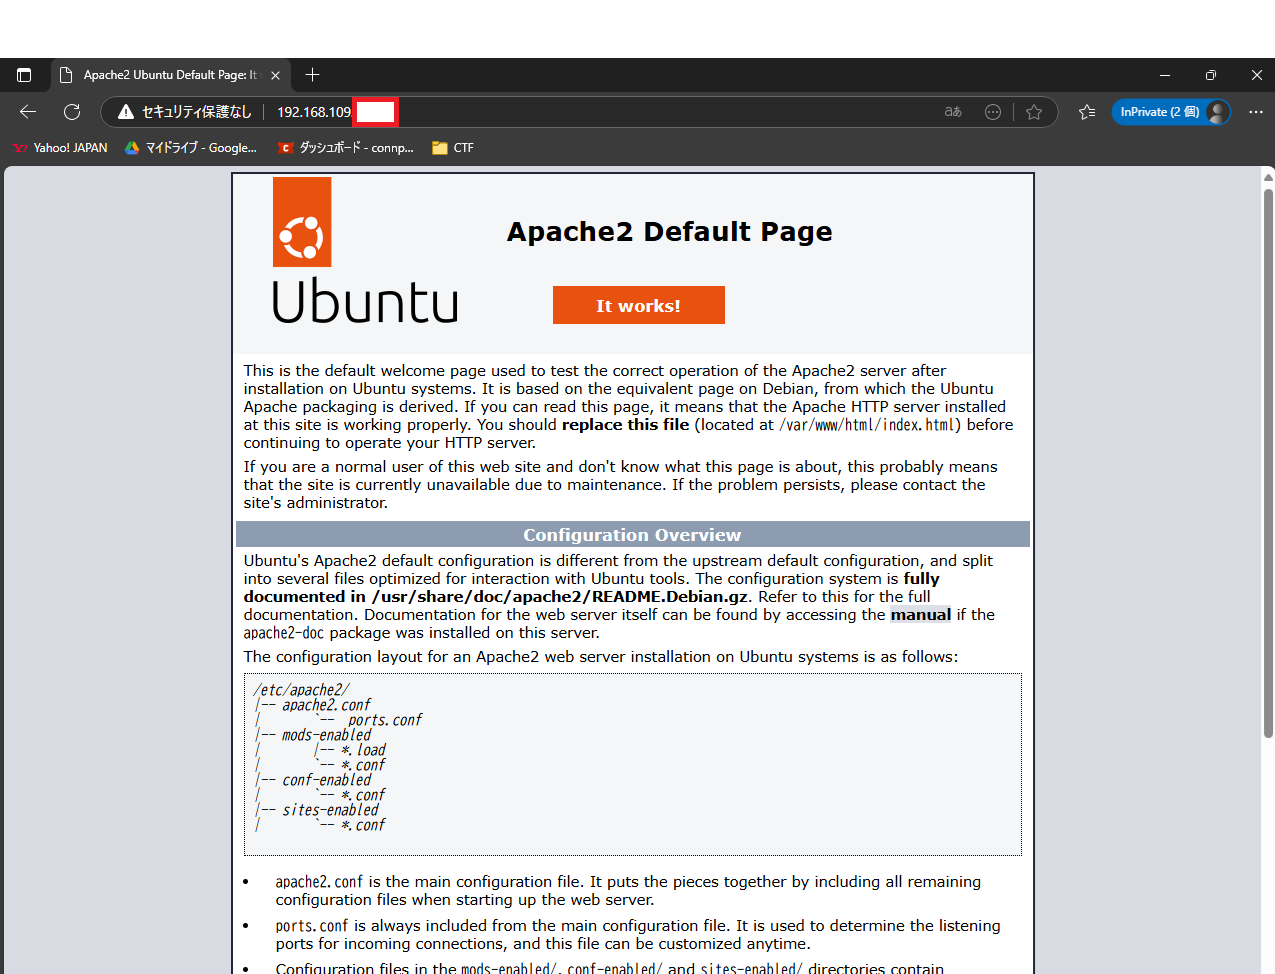This screenshot has height=974, width=1275.
Task: Click '/usr/share/doc/apache2/README.Debian.gz' bold text
Action: [560, 597]
